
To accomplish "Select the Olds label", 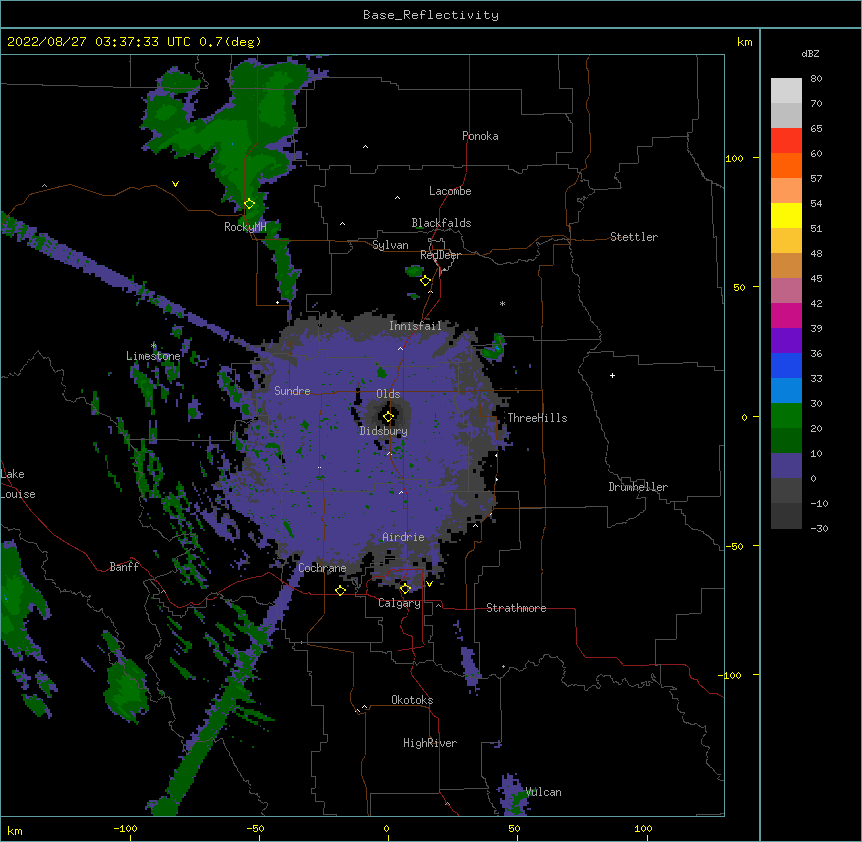I will point(388,394).
